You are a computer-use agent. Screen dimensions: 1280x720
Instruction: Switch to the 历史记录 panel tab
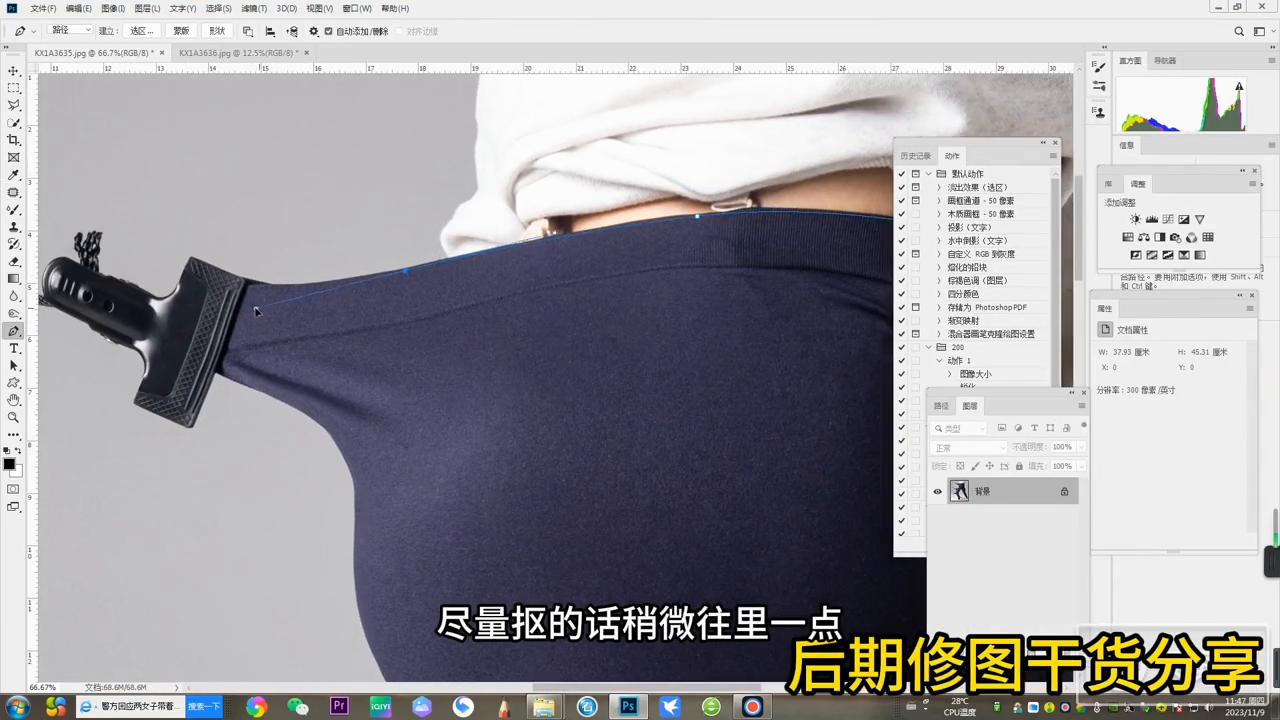click(915, 155)
